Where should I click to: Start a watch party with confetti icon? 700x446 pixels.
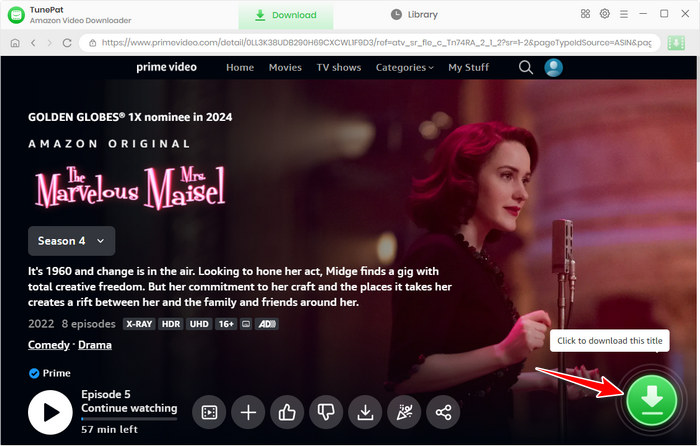[x=404, y=413]
